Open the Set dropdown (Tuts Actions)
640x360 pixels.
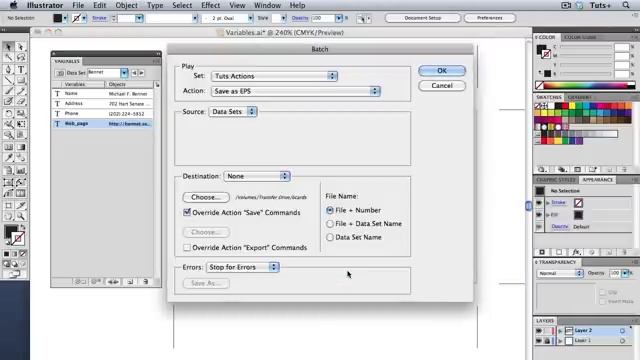(x=274, y=76)
